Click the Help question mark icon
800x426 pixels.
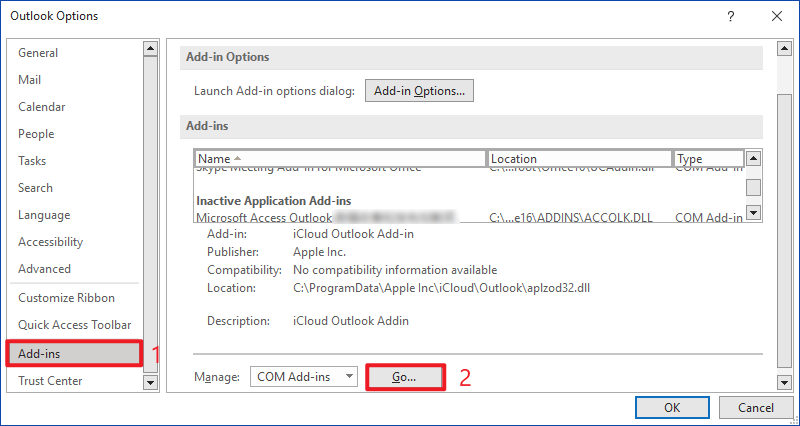point(731,16)
